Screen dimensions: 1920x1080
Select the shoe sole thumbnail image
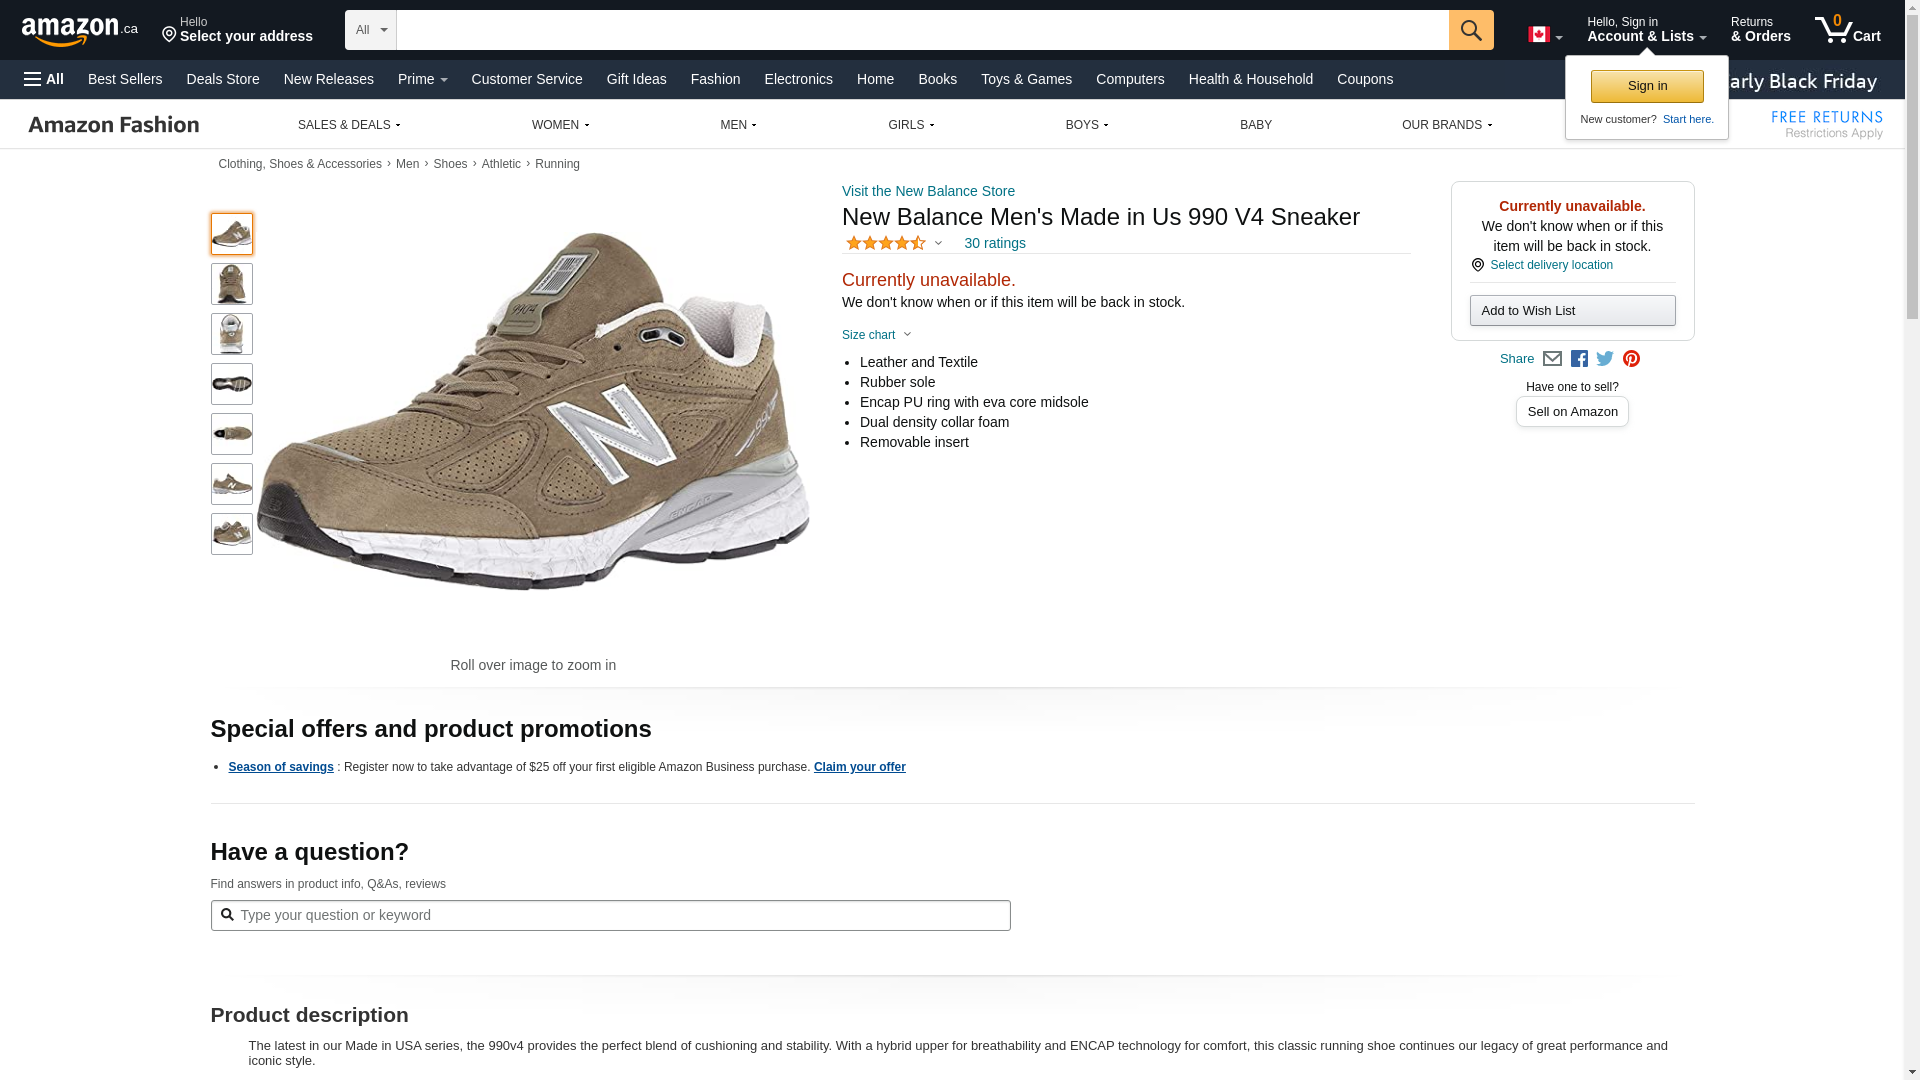pos(232,384)
